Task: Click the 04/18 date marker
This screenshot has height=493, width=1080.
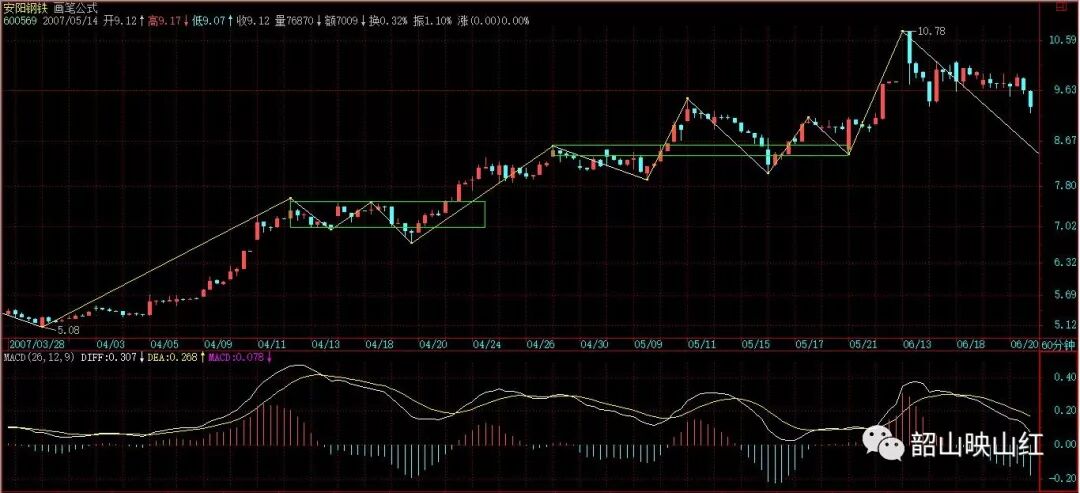Action: tap(378, 344)
